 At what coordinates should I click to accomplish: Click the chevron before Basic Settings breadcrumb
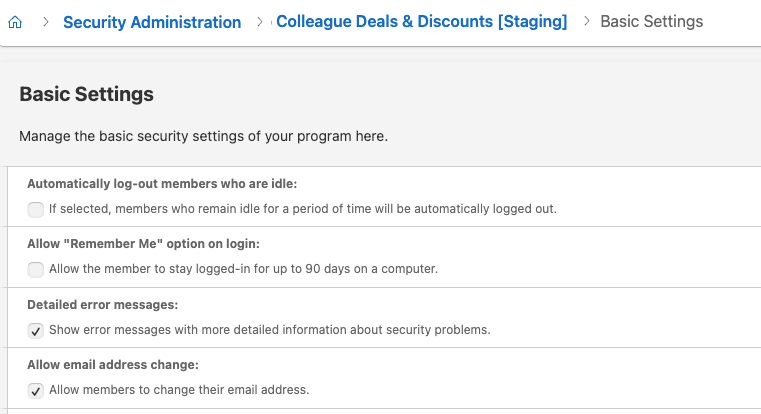(587, 21)
